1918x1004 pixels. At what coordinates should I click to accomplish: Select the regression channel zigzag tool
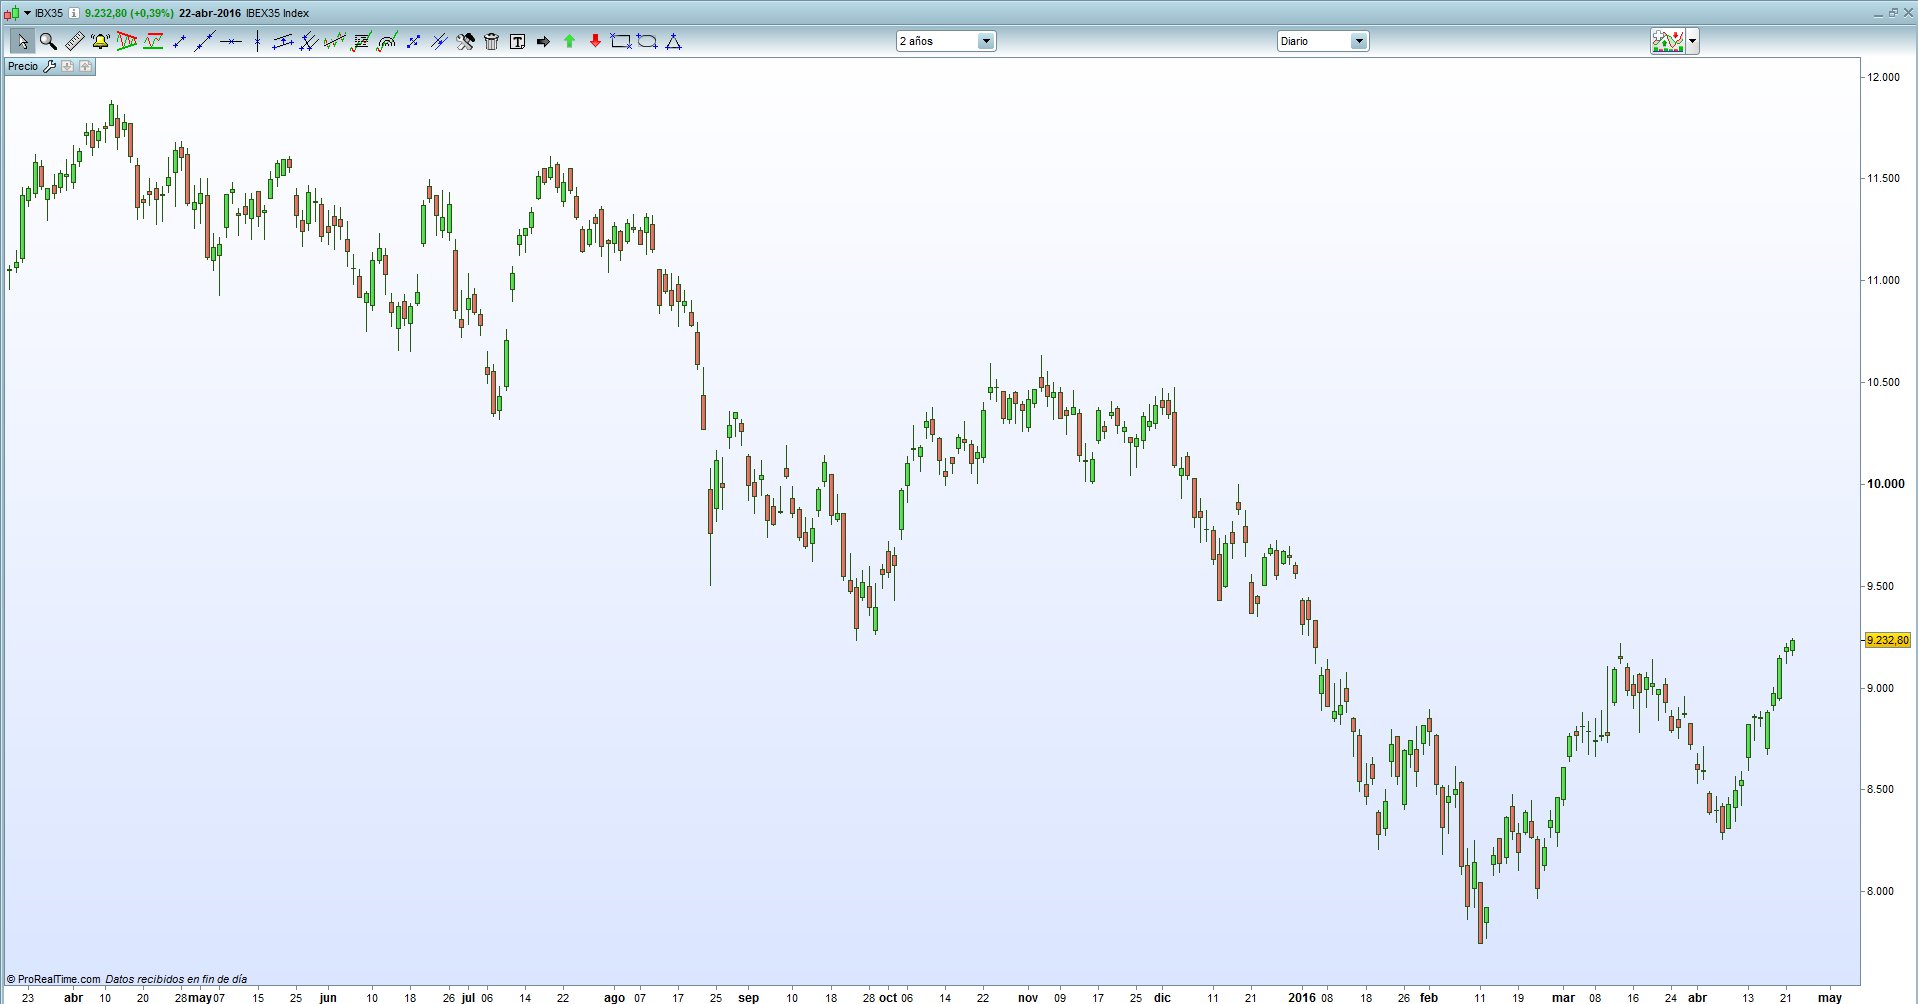pos(335,41)
